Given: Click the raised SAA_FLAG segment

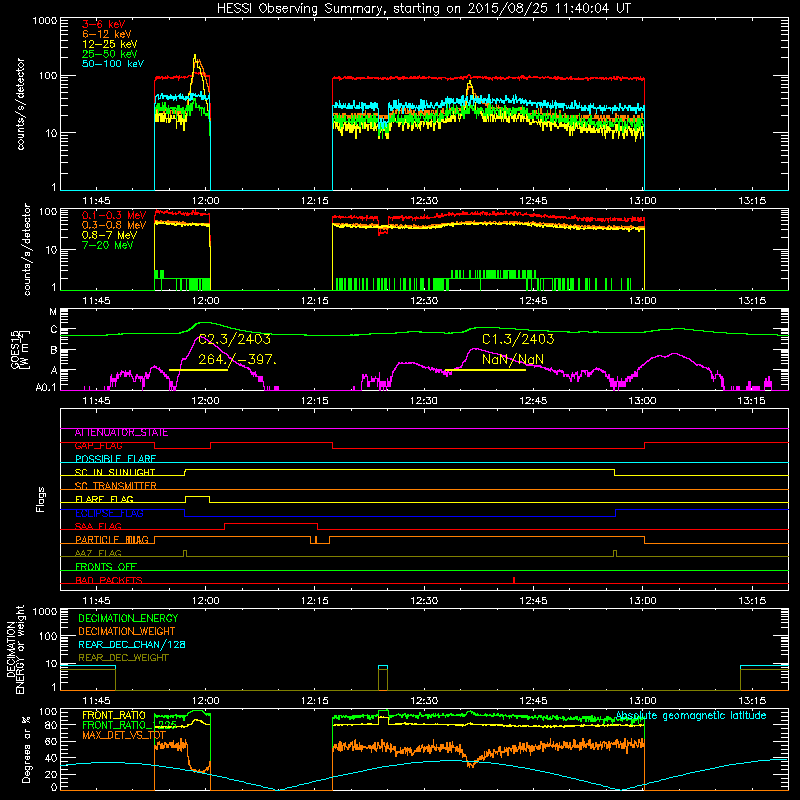Looking at the screenshot, I should [271, 524].
